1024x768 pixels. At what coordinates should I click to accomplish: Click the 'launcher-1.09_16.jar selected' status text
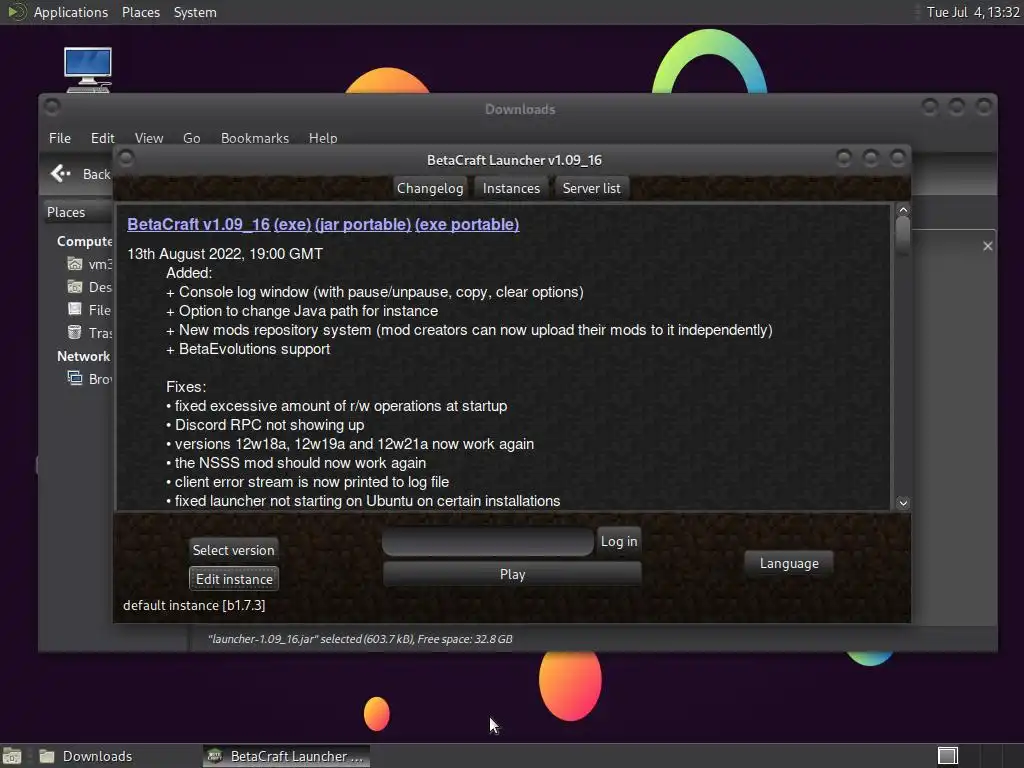pyautogui.click(x=360, y=639)
